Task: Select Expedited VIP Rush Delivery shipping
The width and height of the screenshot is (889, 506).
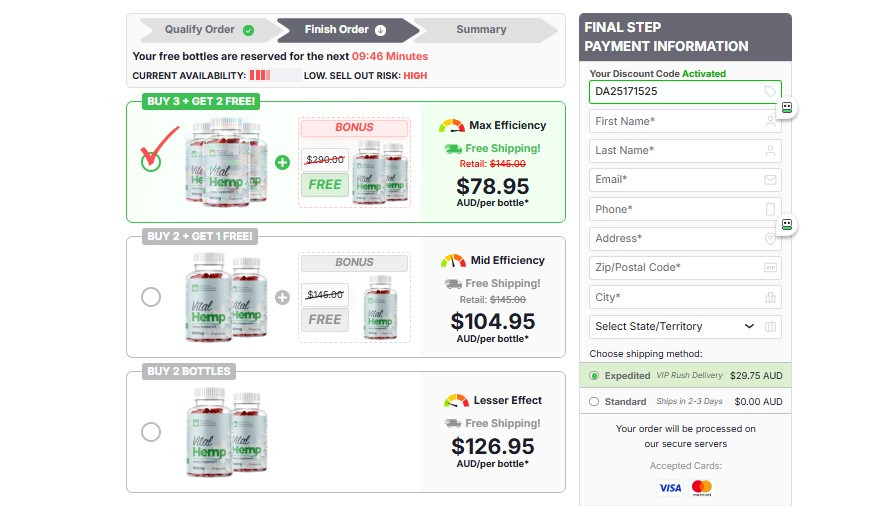Action: point(594,376)
